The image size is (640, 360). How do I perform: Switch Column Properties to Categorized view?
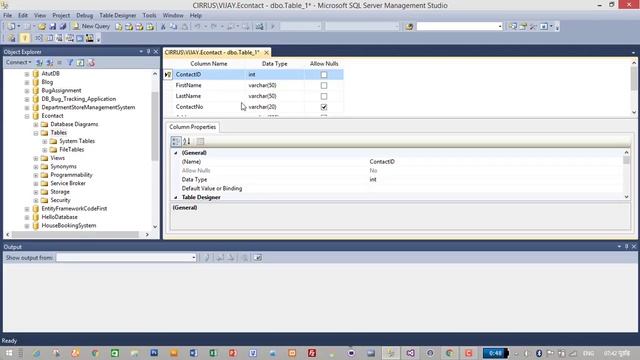[176, 141]
